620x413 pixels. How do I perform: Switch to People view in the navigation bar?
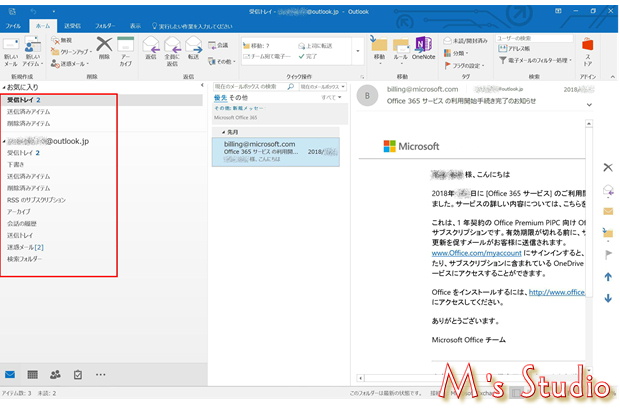coord(55,374)
